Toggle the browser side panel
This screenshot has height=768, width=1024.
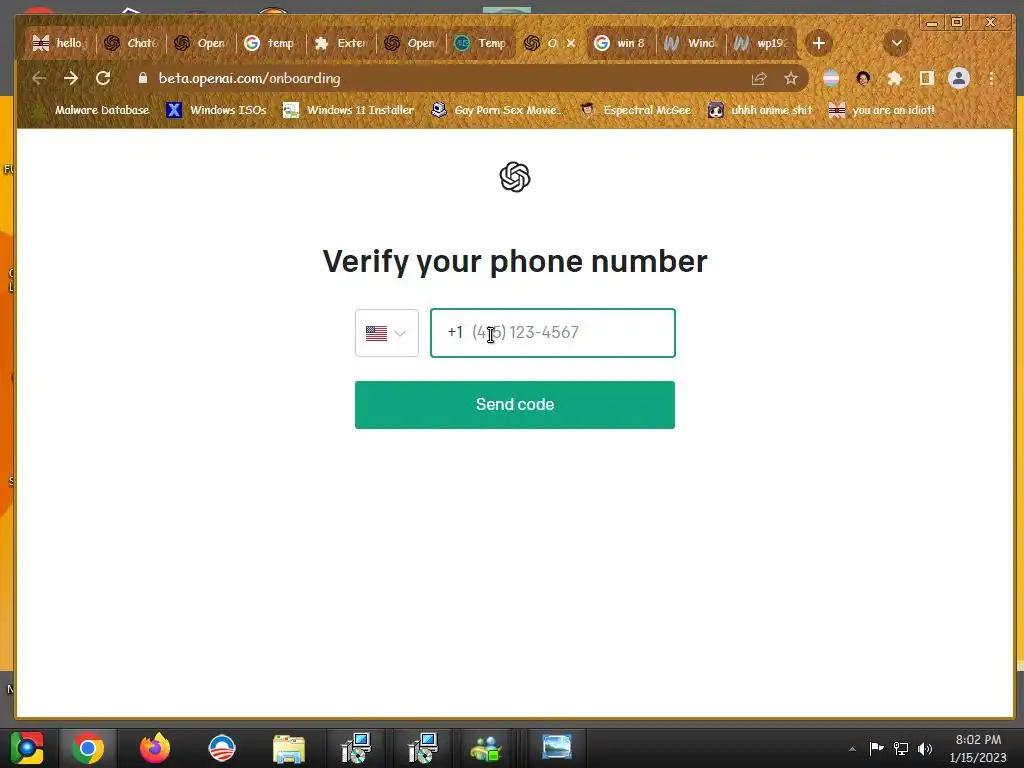click(x=927, y=79)
